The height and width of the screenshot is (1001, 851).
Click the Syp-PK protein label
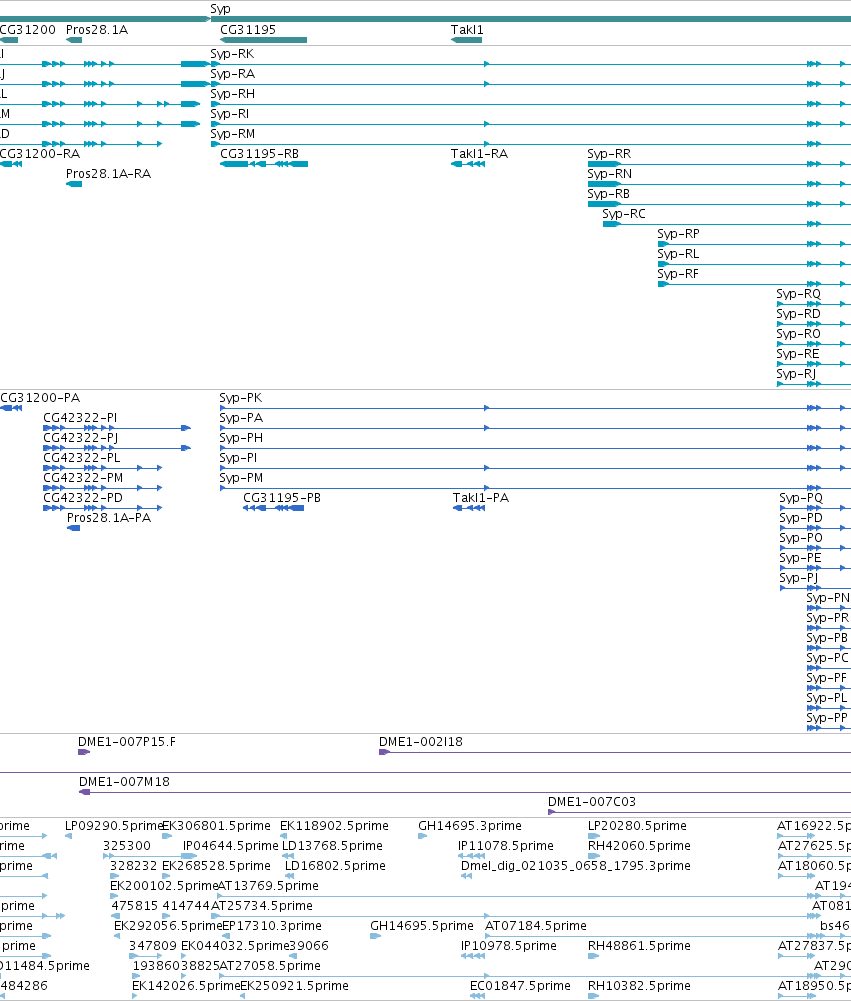pos(240,398)
